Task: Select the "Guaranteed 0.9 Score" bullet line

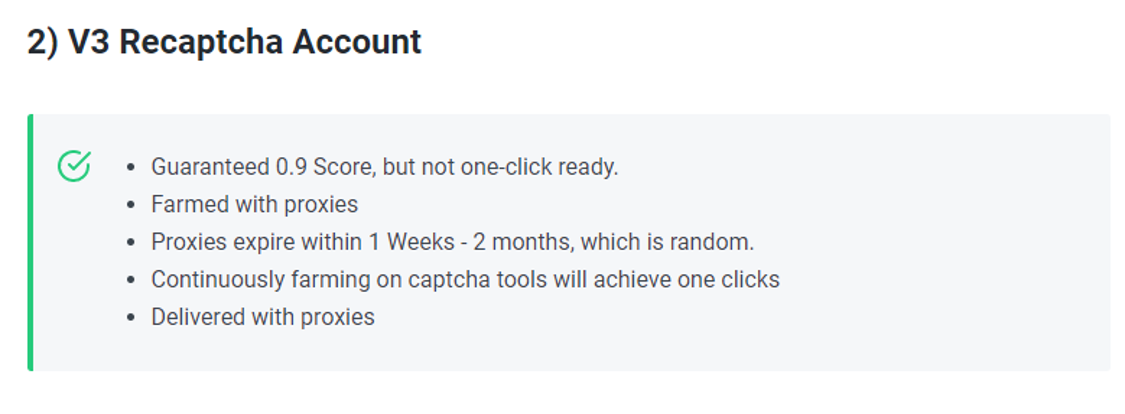Action: [x=385, y=167]
